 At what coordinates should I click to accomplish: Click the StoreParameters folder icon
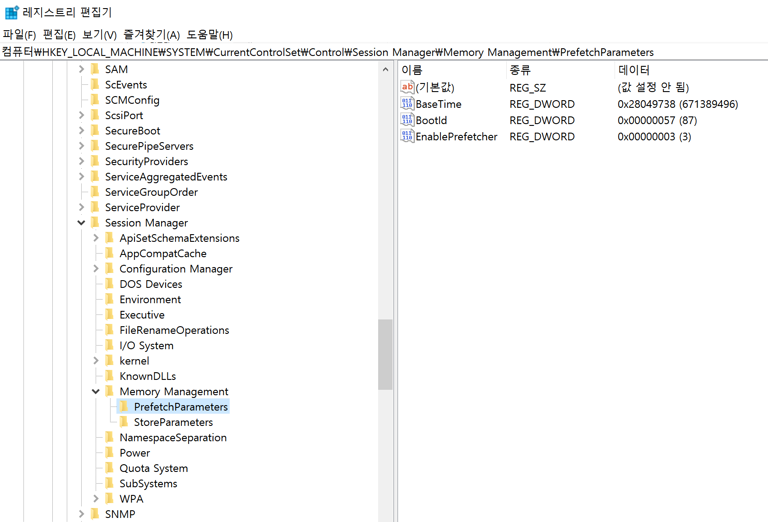tap(124, 422)
